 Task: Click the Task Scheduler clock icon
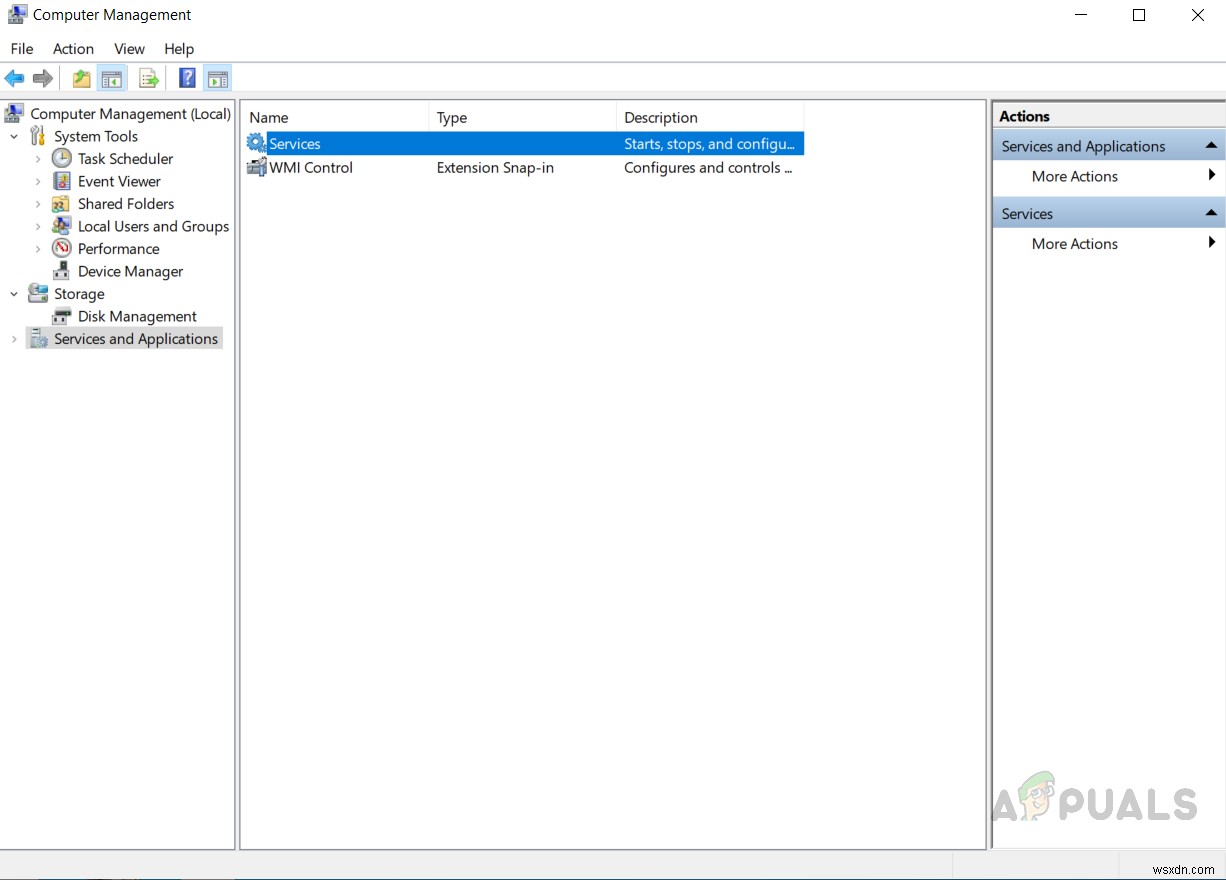pyautogui.click(x=62, y=158)
